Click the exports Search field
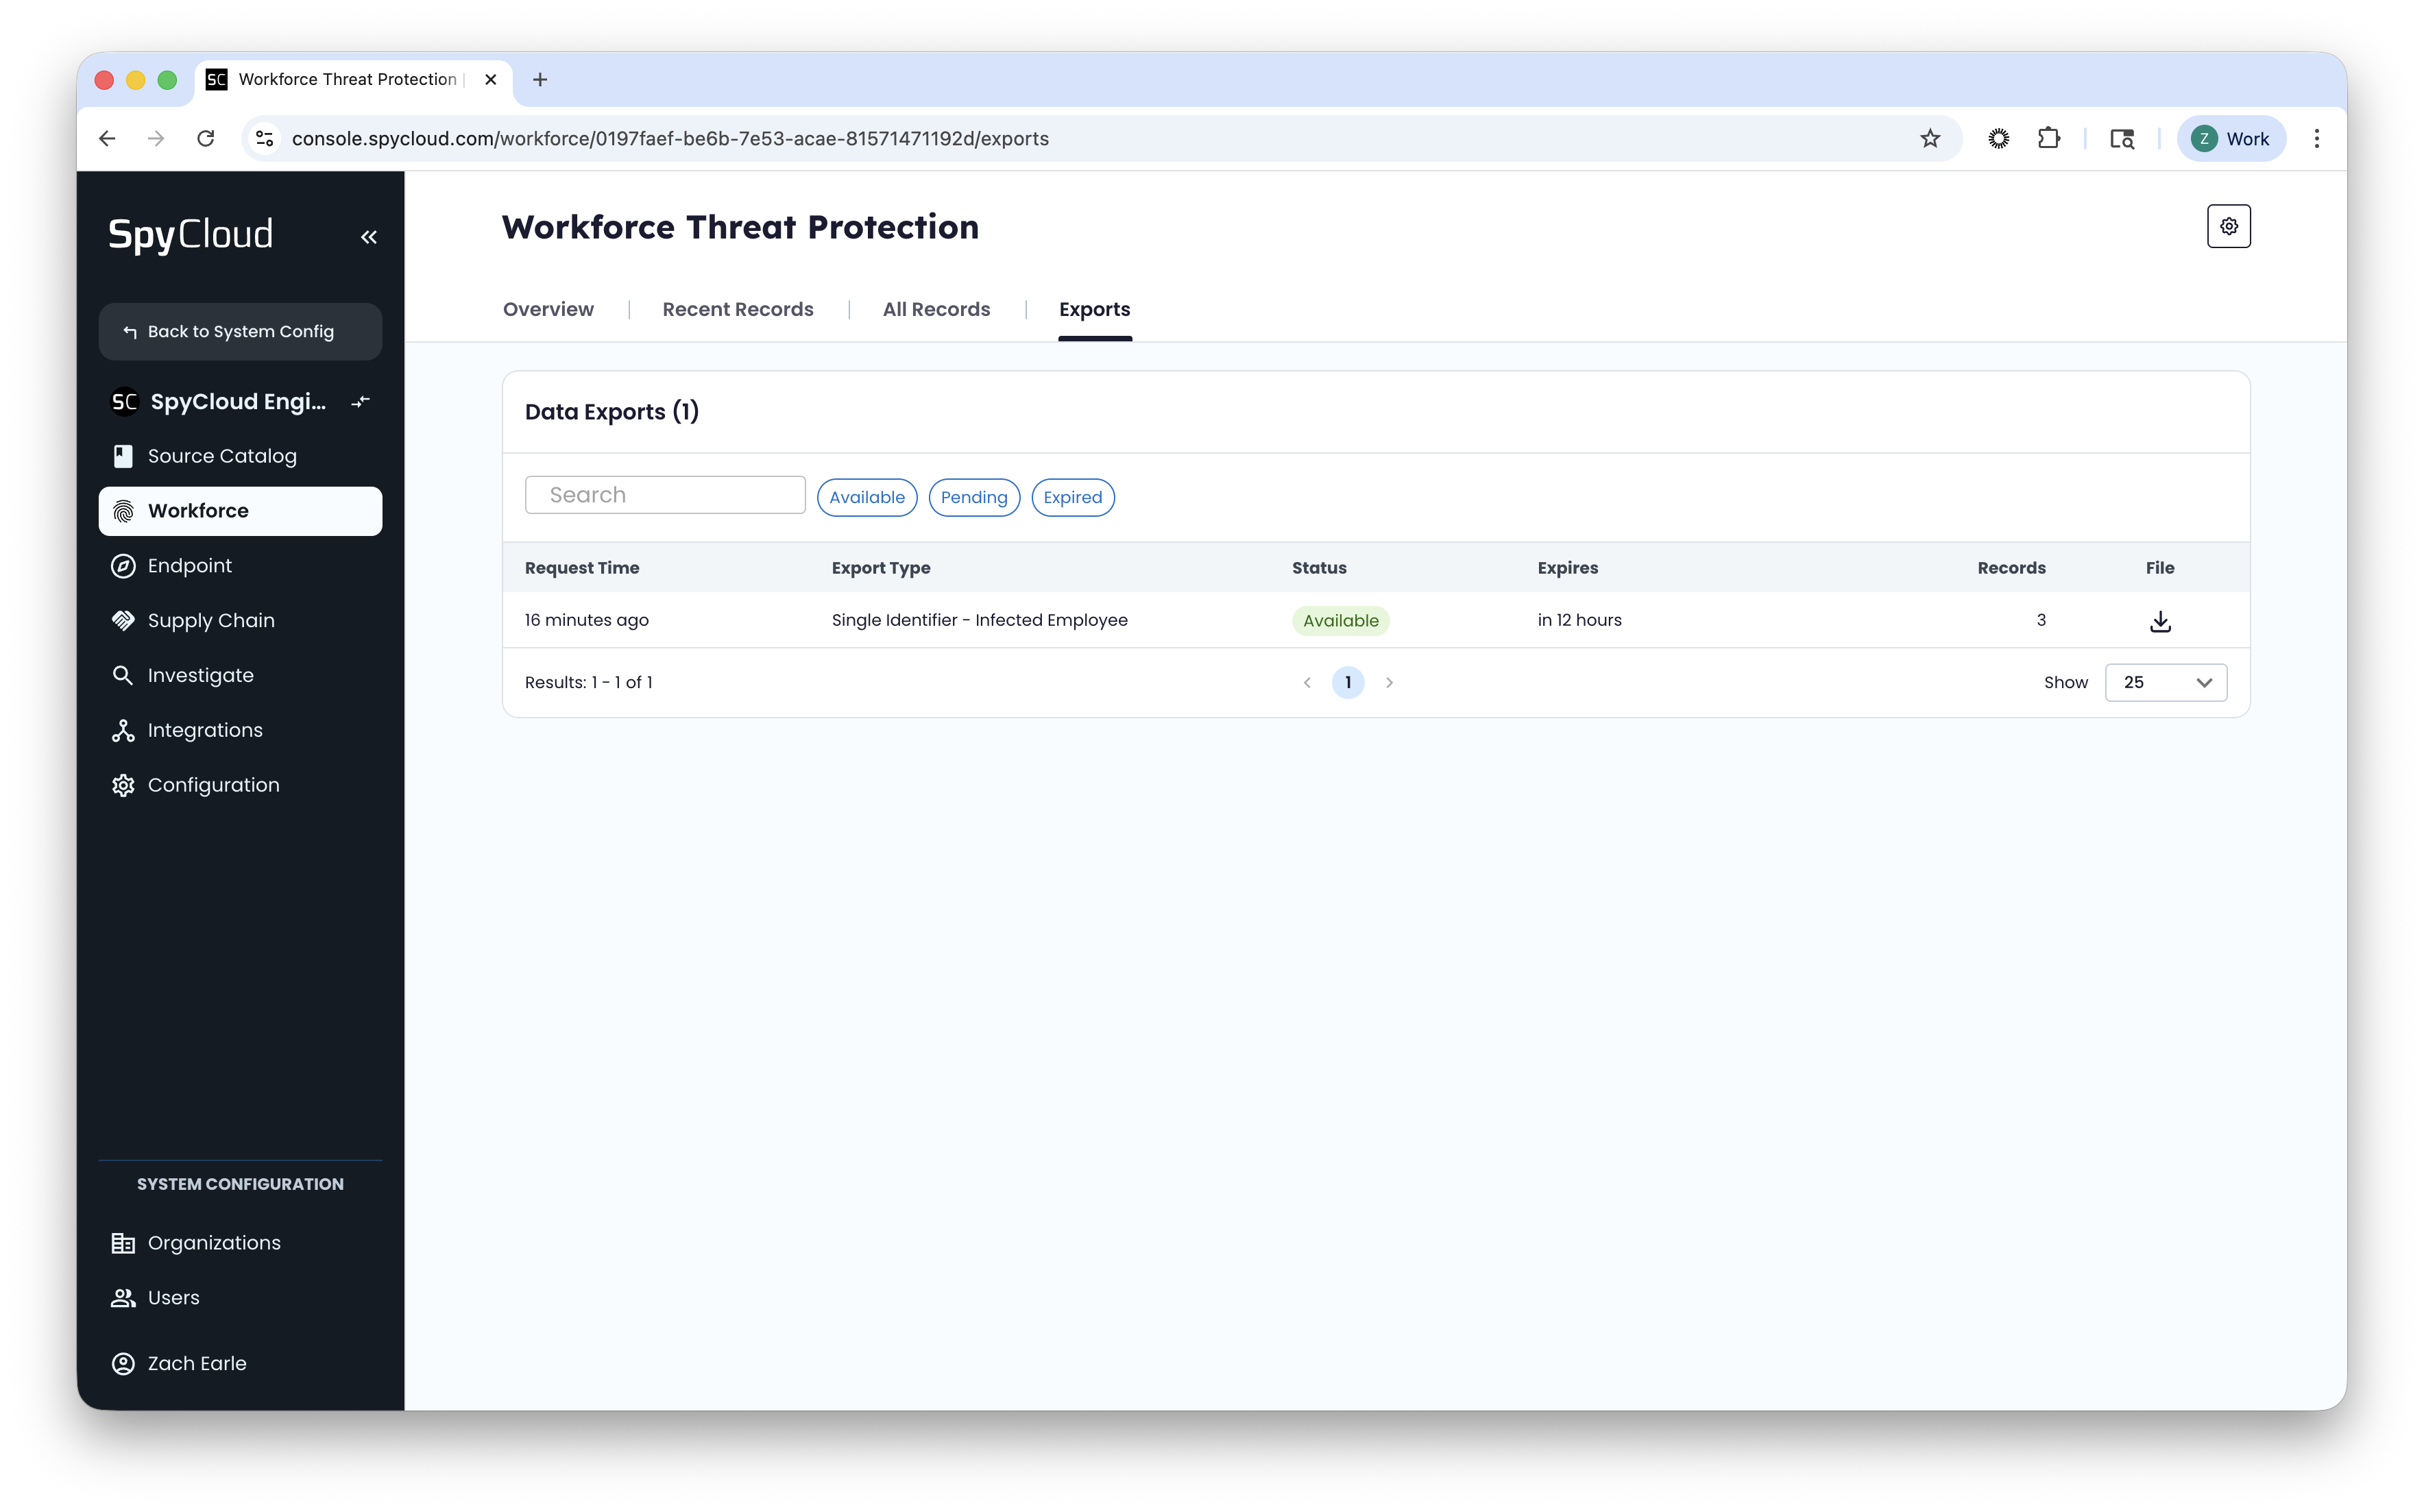Image resolution: width=2424 pixels, height=1512 pixels. [665, 495]
